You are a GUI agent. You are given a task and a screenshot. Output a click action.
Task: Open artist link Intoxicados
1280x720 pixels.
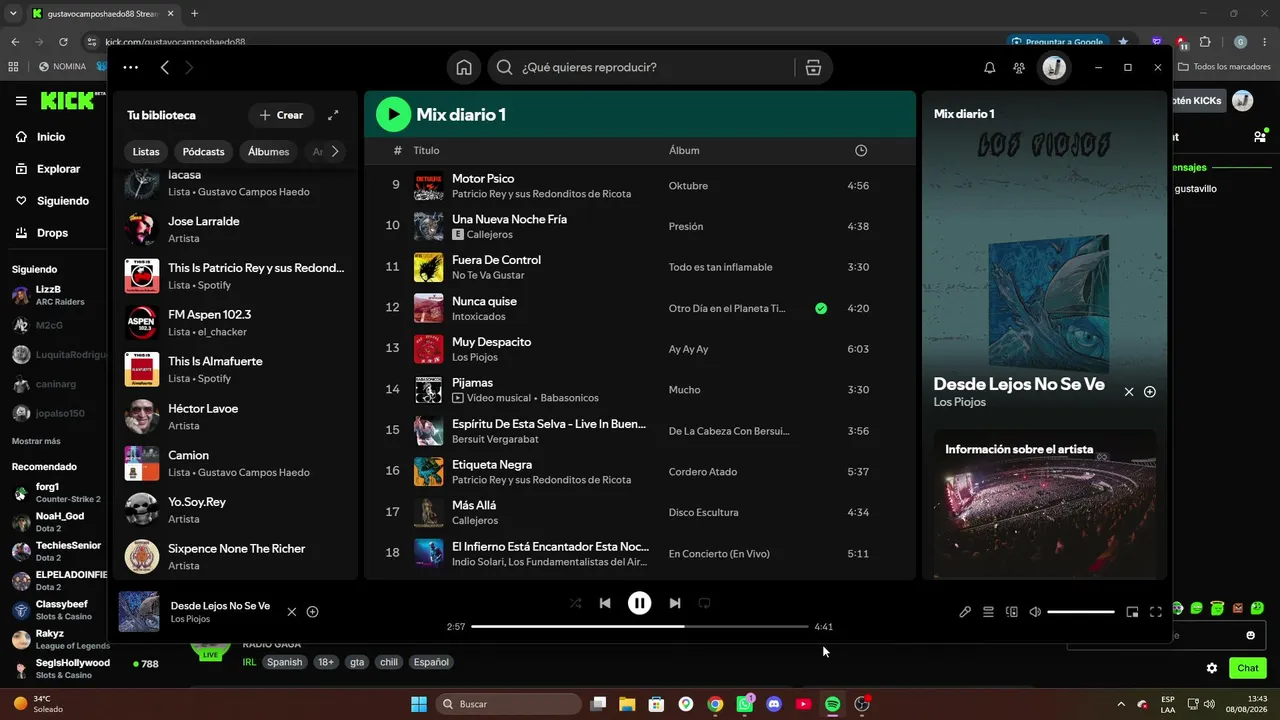[x=479, y=316]
